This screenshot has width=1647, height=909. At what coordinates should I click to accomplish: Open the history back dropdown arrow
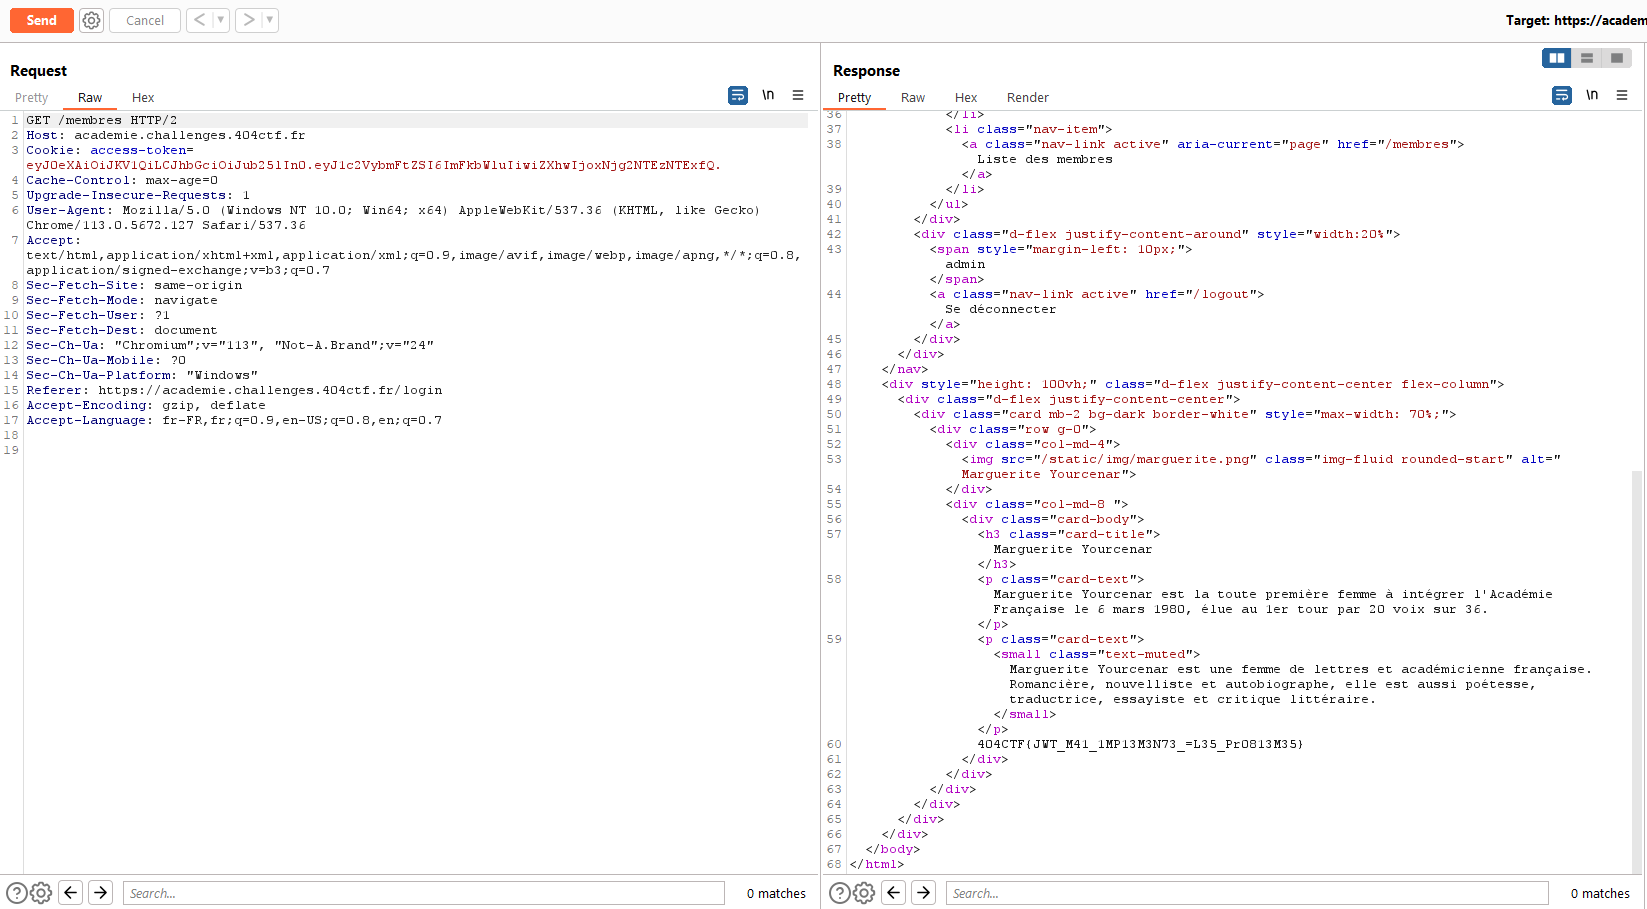tap(220, 20)
